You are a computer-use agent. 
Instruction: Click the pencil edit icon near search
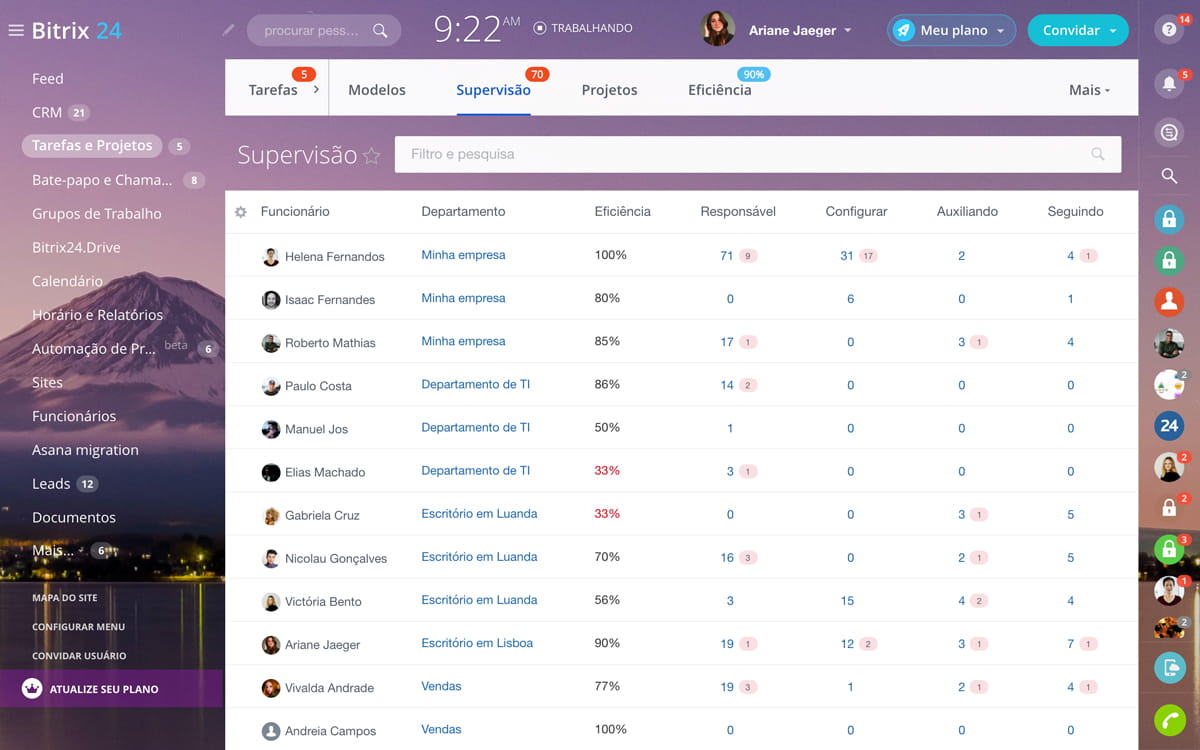[x=228, y=30]
